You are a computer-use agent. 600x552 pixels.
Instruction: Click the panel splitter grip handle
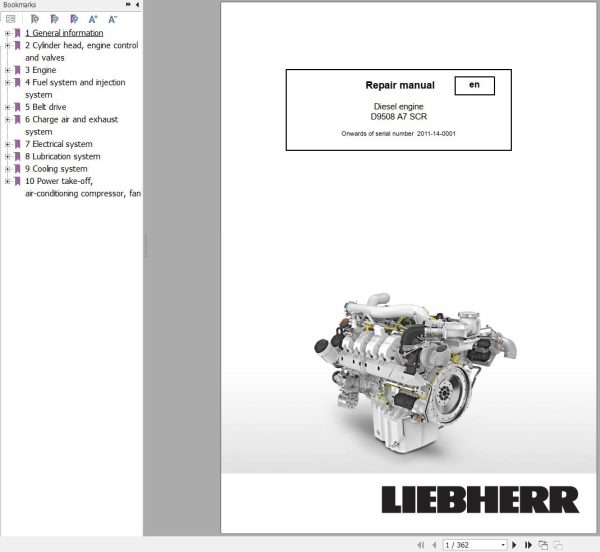click(145, 245)
